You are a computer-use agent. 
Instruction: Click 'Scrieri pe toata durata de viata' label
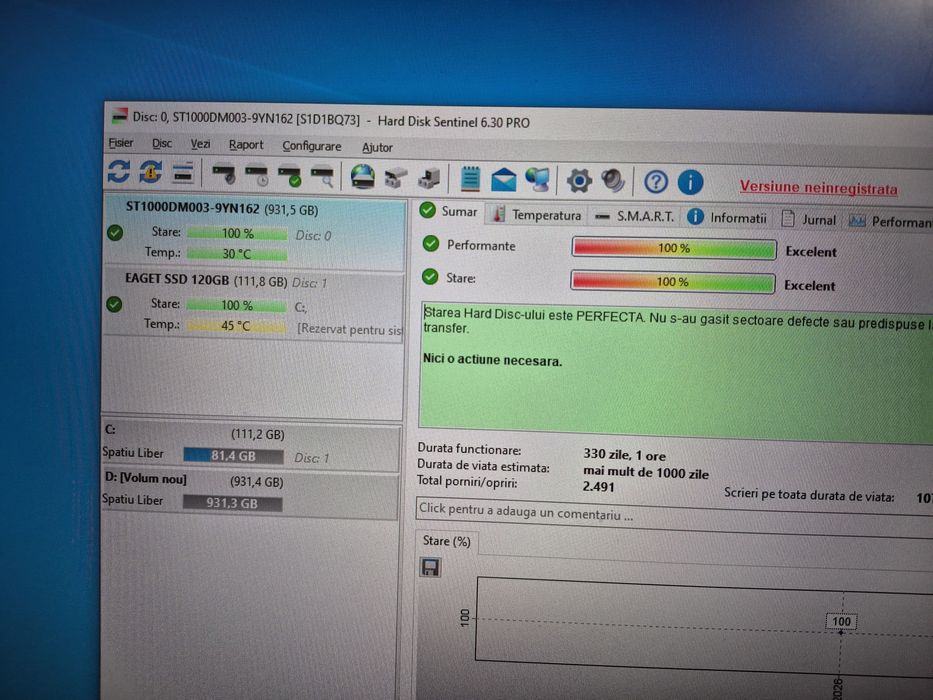(809, 495)
